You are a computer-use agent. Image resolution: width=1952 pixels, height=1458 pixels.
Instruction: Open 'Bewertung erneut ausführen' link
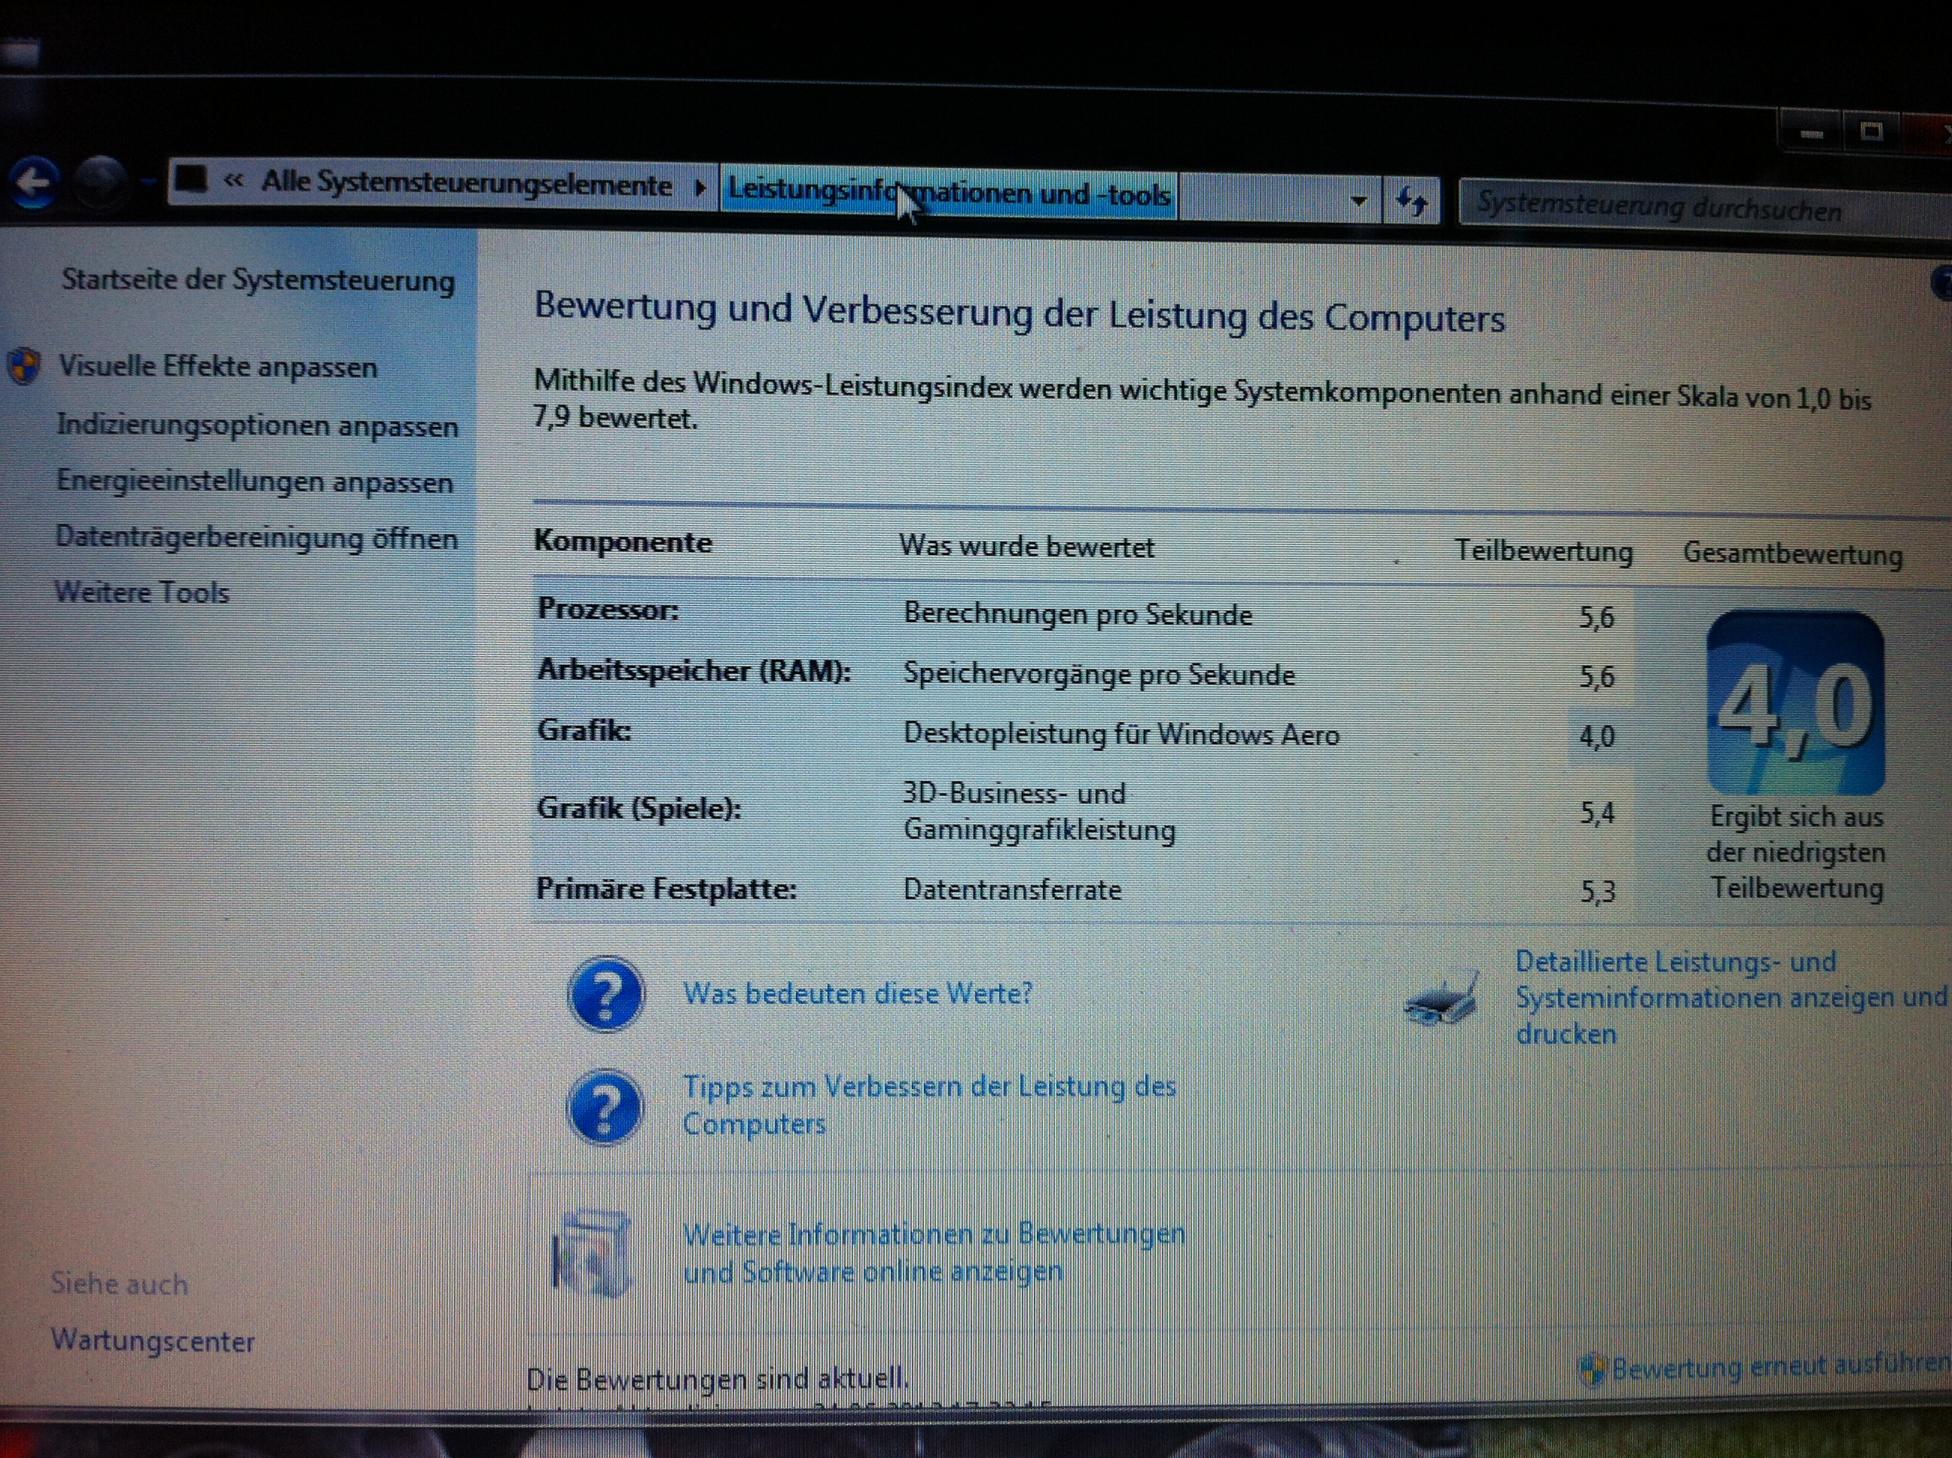point(1778,1366)
